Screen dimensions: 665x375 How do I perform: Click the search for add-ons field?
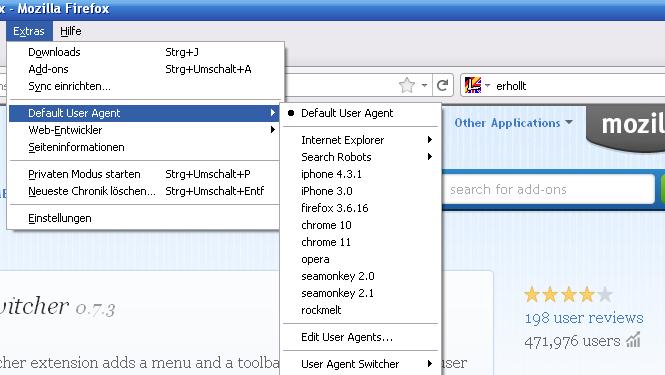549,189
